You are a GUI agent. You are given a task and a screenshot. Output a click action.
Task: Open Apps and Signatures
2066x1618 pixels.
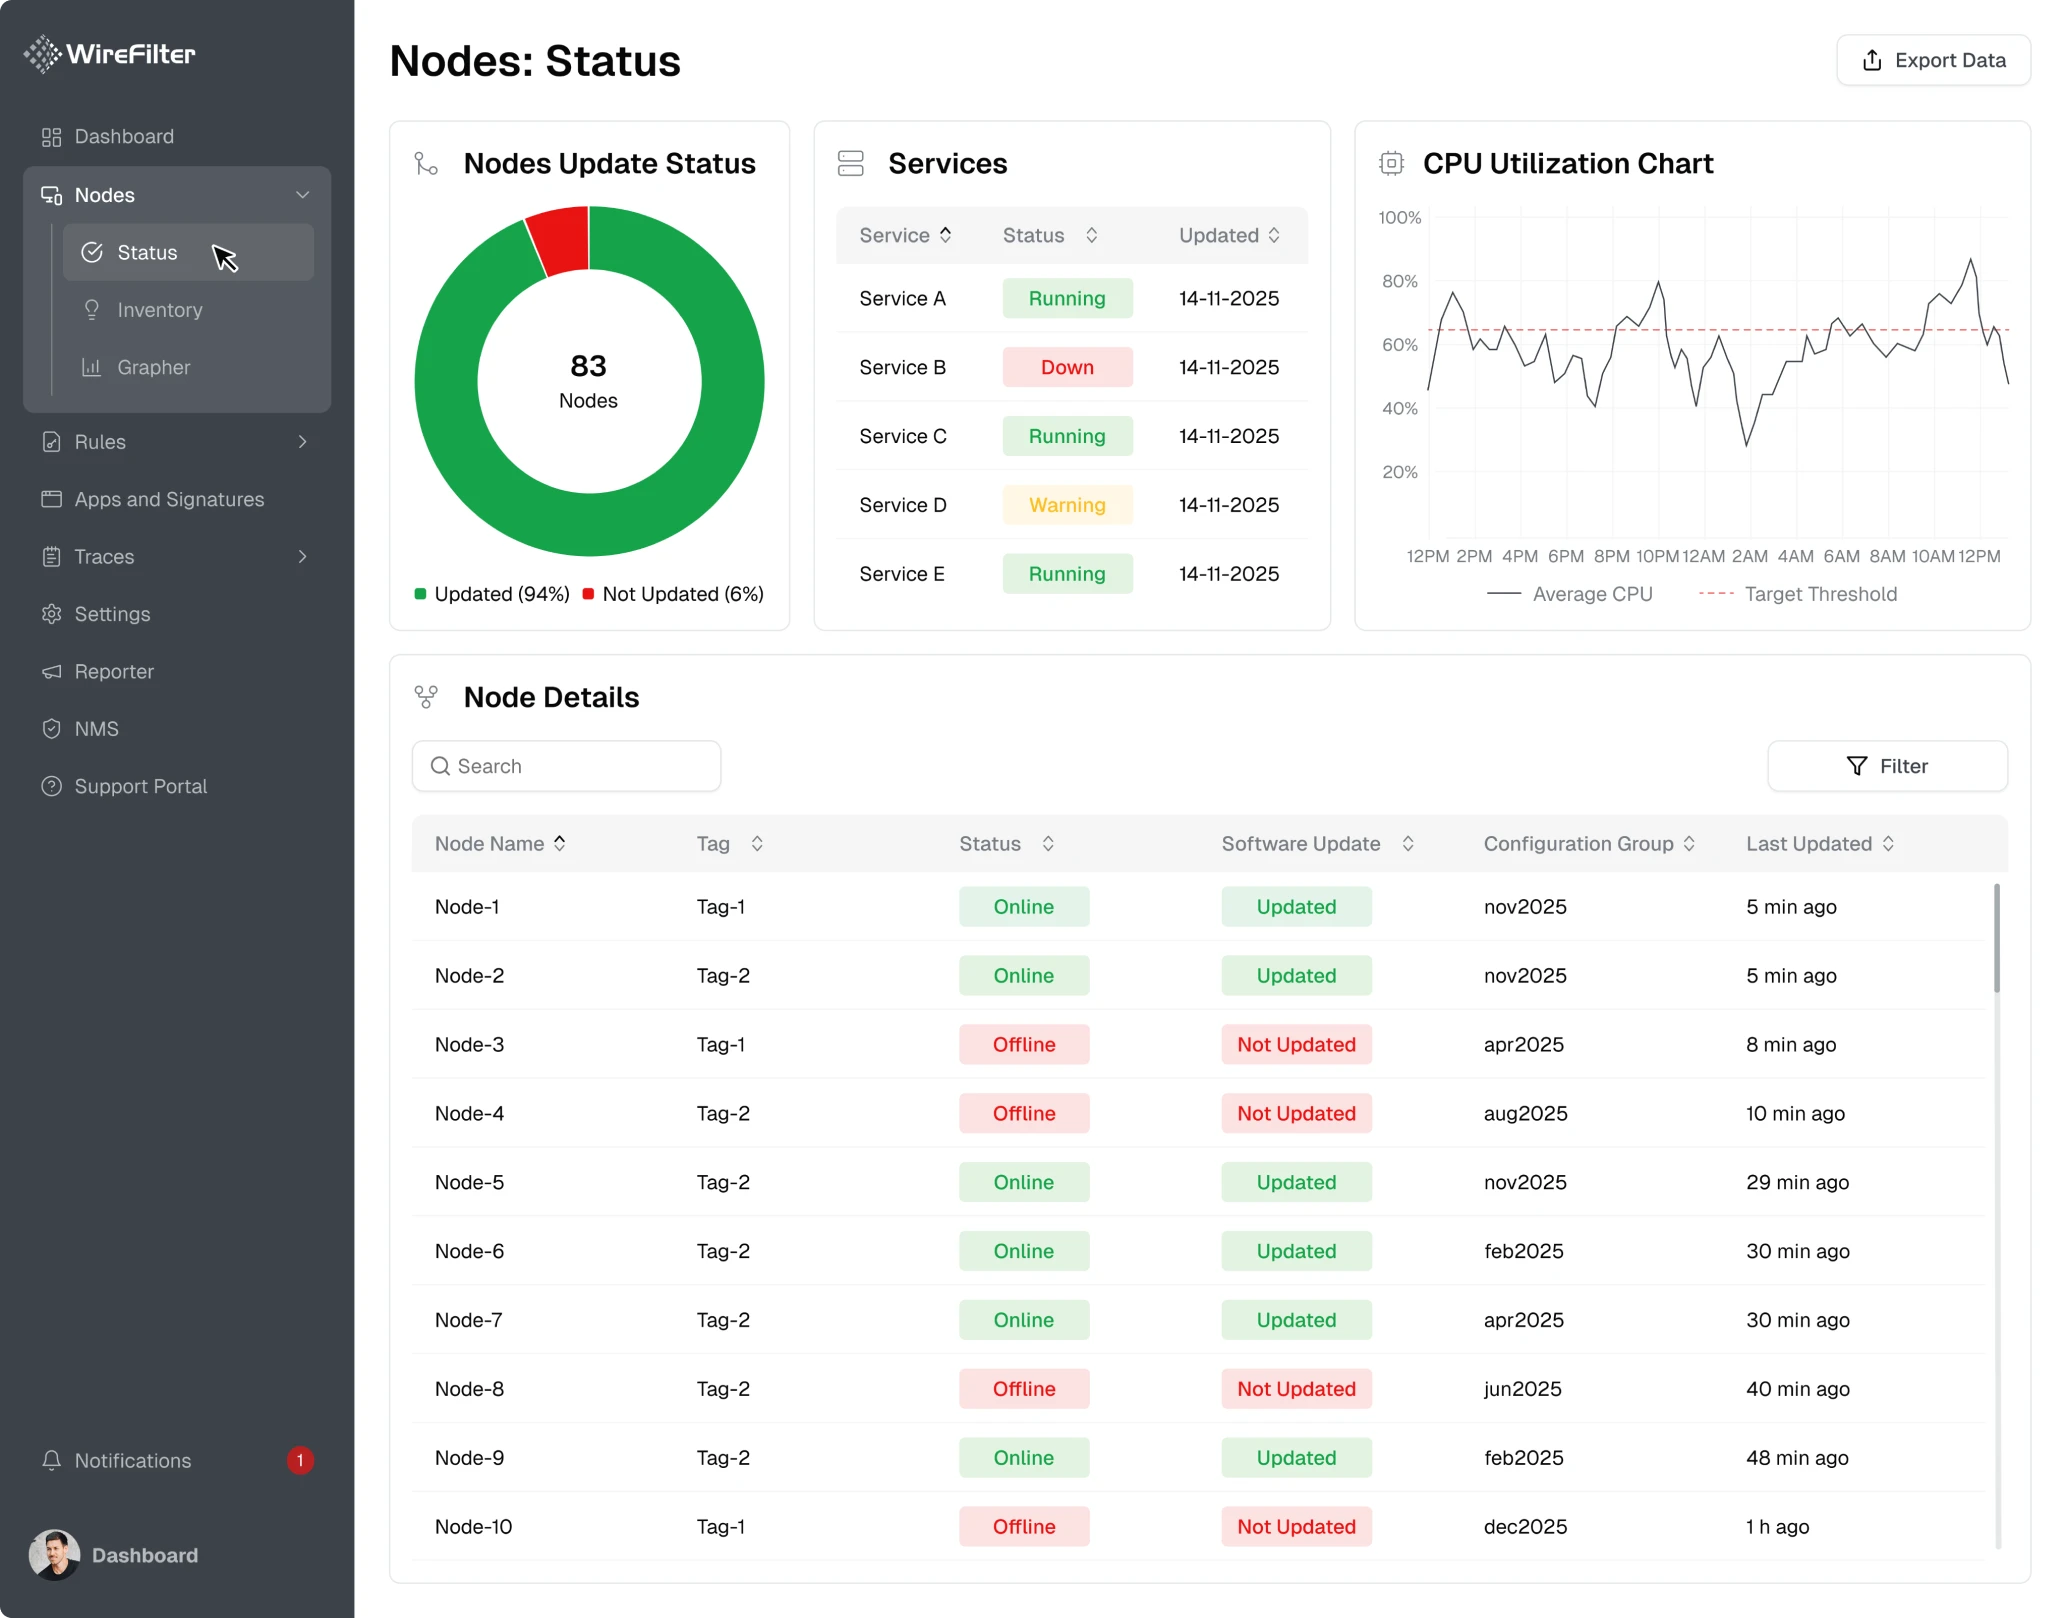coord(168,499)
